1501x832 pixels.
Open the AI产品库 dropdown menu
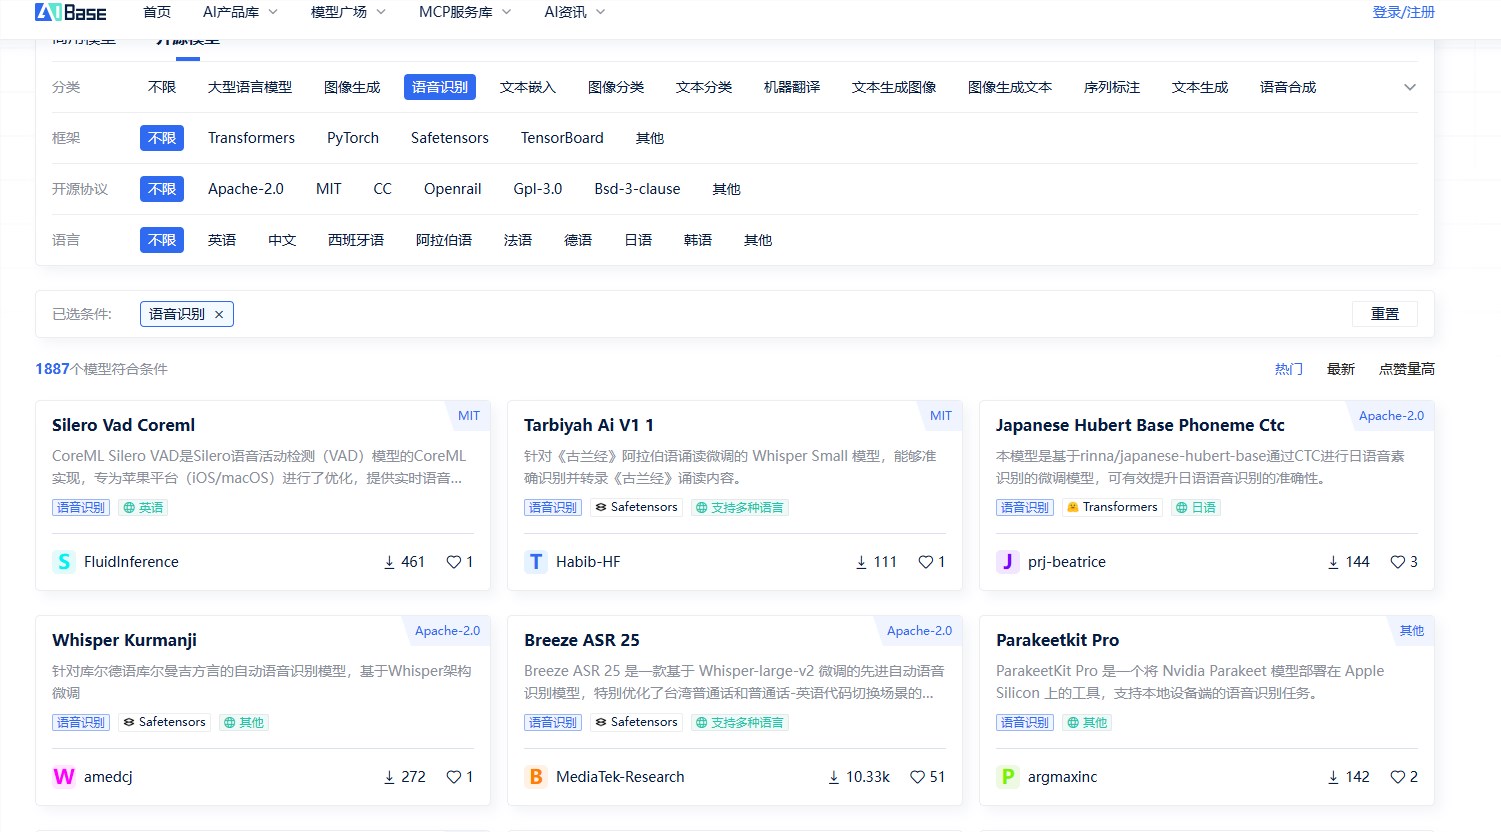(x=240, y=12)
